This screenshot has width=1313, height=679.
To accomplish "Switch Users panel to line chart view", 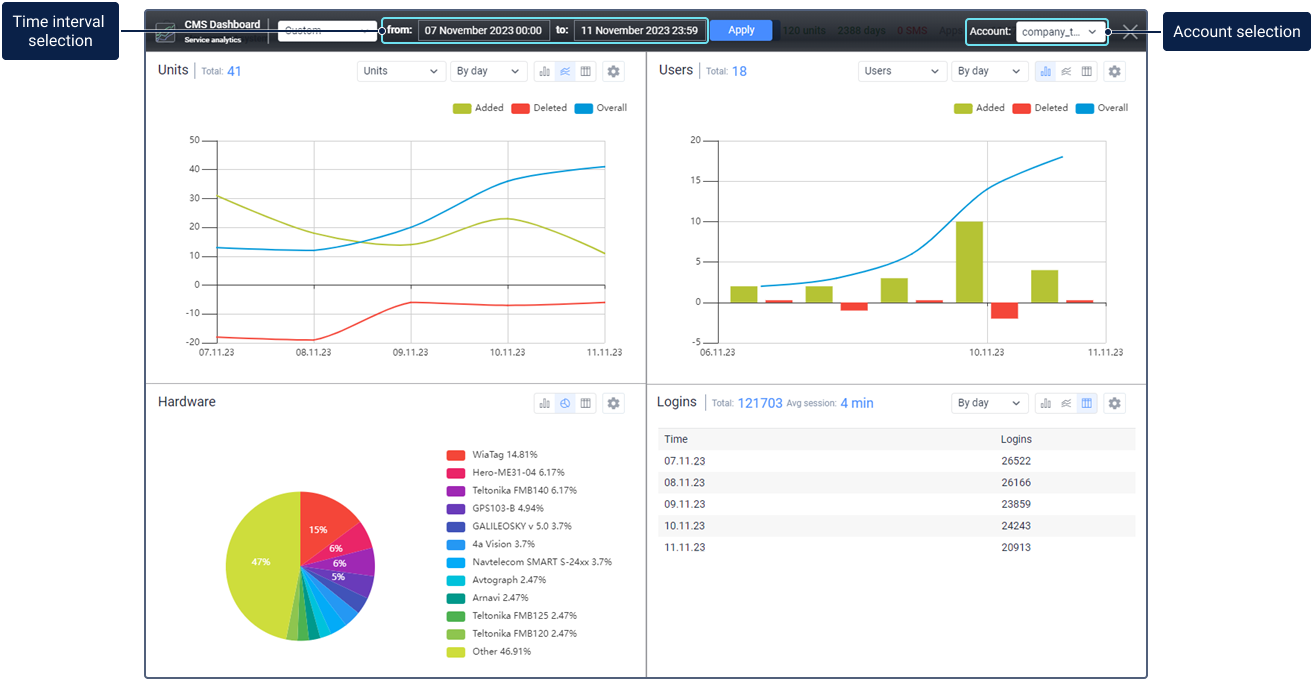I will pyautogui.click(x=1066, y=71).
